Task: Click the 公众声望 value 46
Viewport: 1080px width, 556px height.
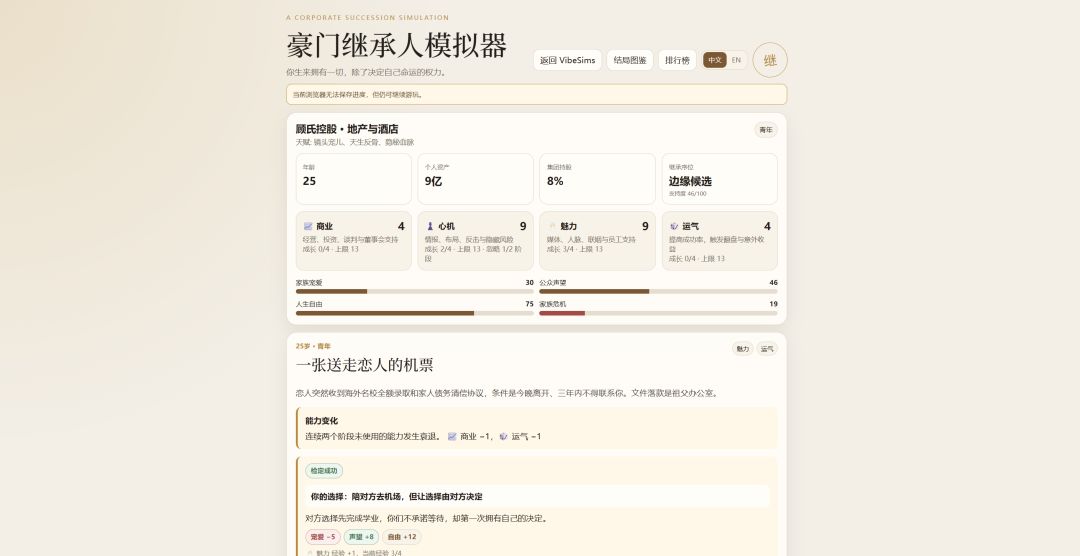Action: pos(773,282)
